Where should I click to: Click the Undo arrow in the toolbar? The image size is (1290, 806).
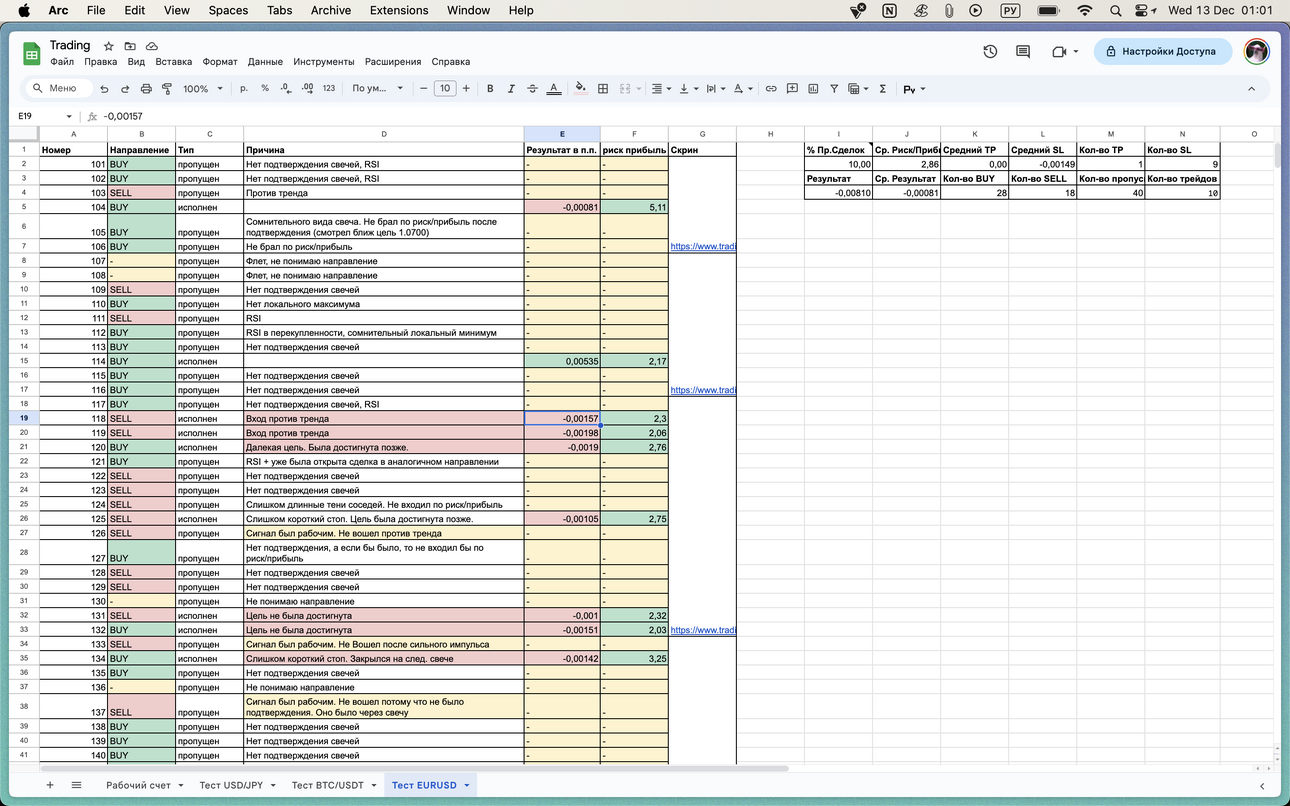104,89
